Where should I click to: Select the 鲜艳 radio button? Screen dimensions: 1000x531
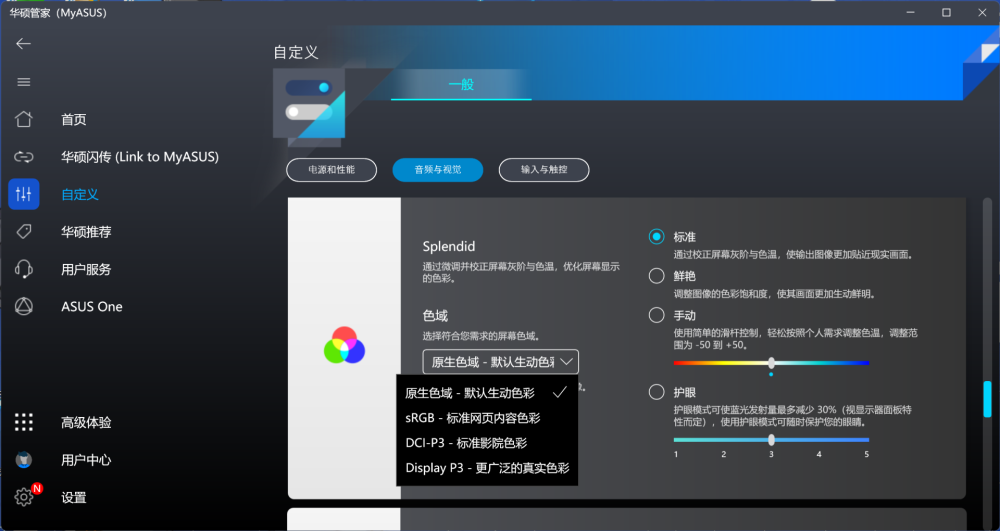tap(656, 276)
